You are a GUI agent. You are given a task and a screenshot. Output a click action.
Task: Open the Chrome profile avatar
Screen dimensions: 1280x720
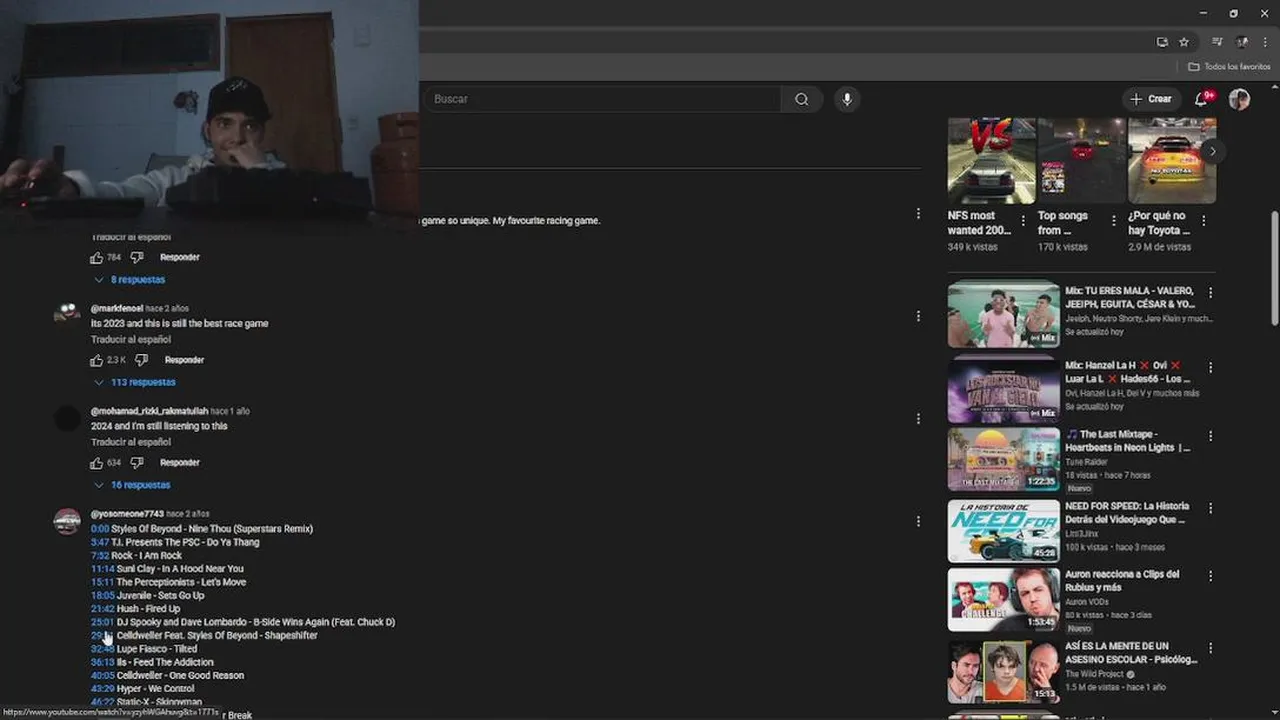coord(1242,42)
